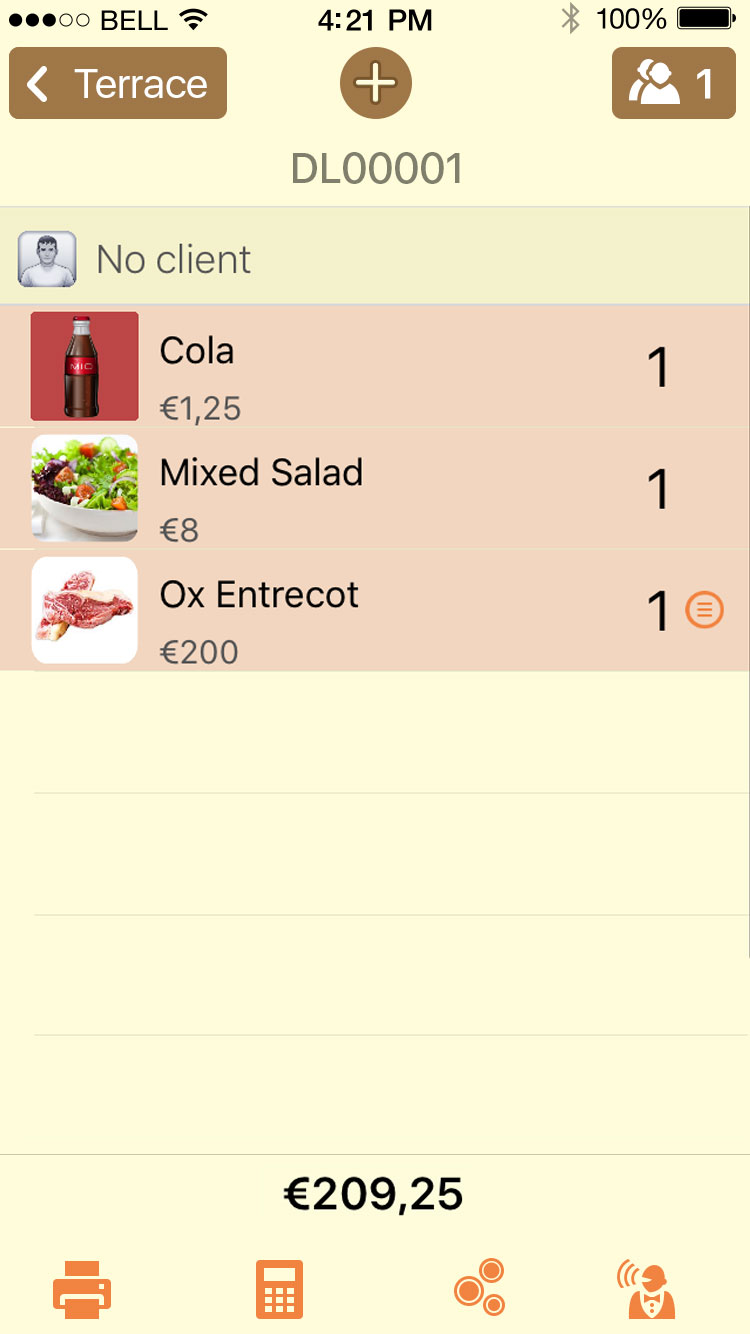Open Ox Entrecot notes icon

point(704,609)
